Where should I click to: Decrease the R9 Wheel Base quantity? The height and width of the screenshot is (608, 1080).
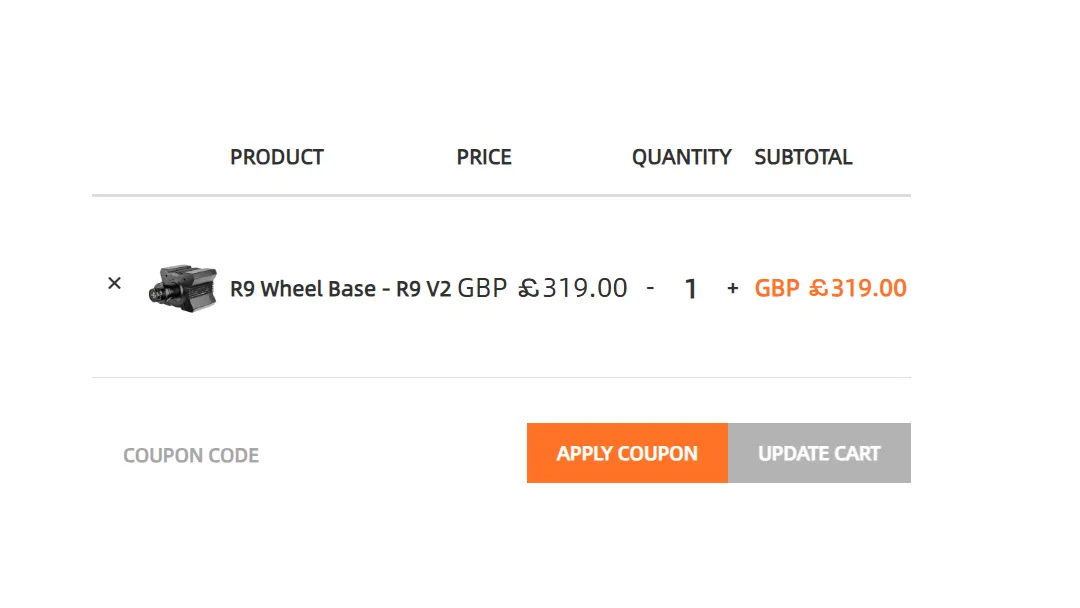(x=651, y=288)
